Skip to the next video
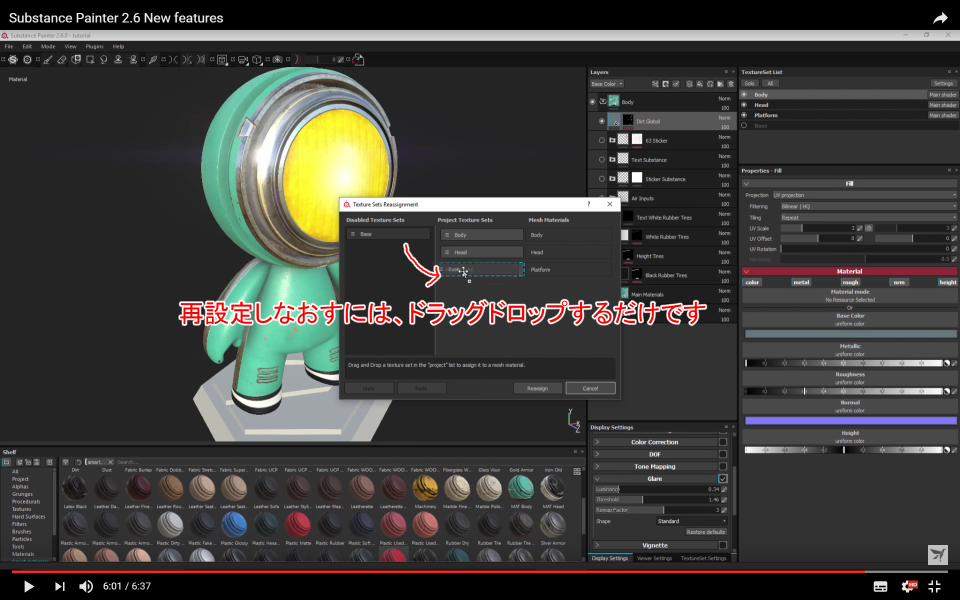 click(59, 587)
